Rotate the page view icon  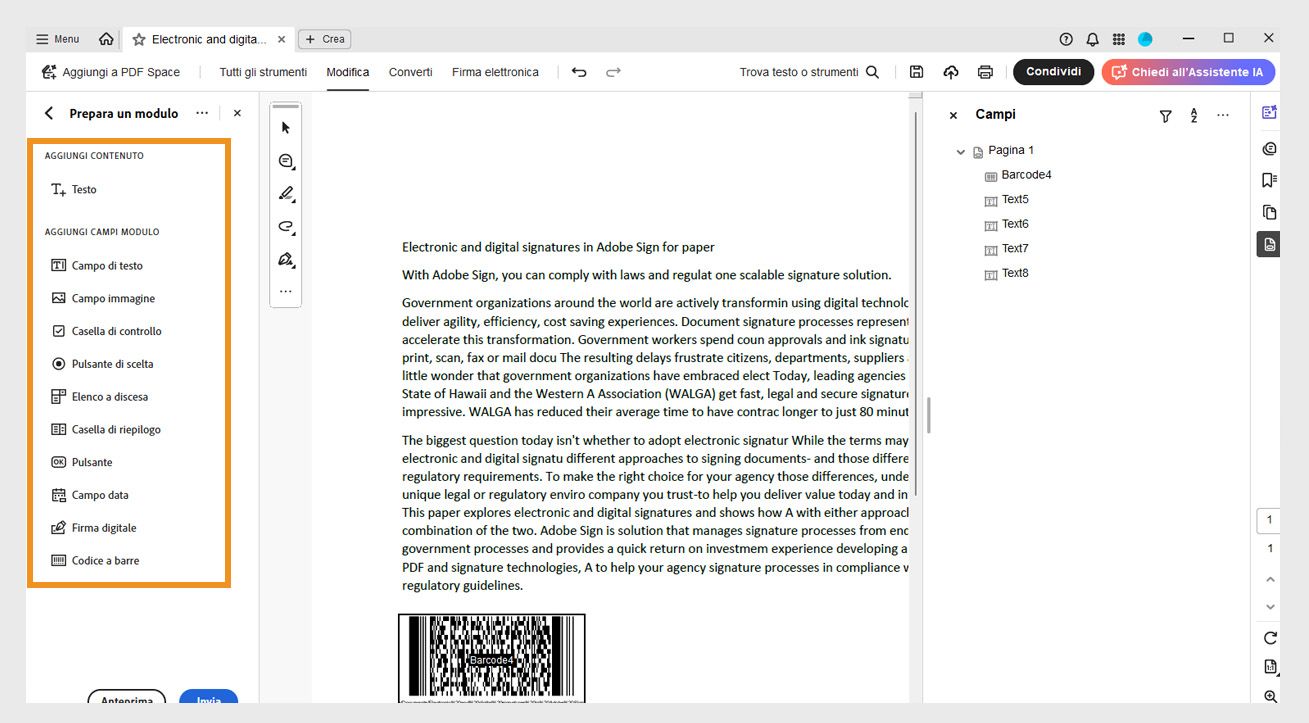coord(1270,638)
